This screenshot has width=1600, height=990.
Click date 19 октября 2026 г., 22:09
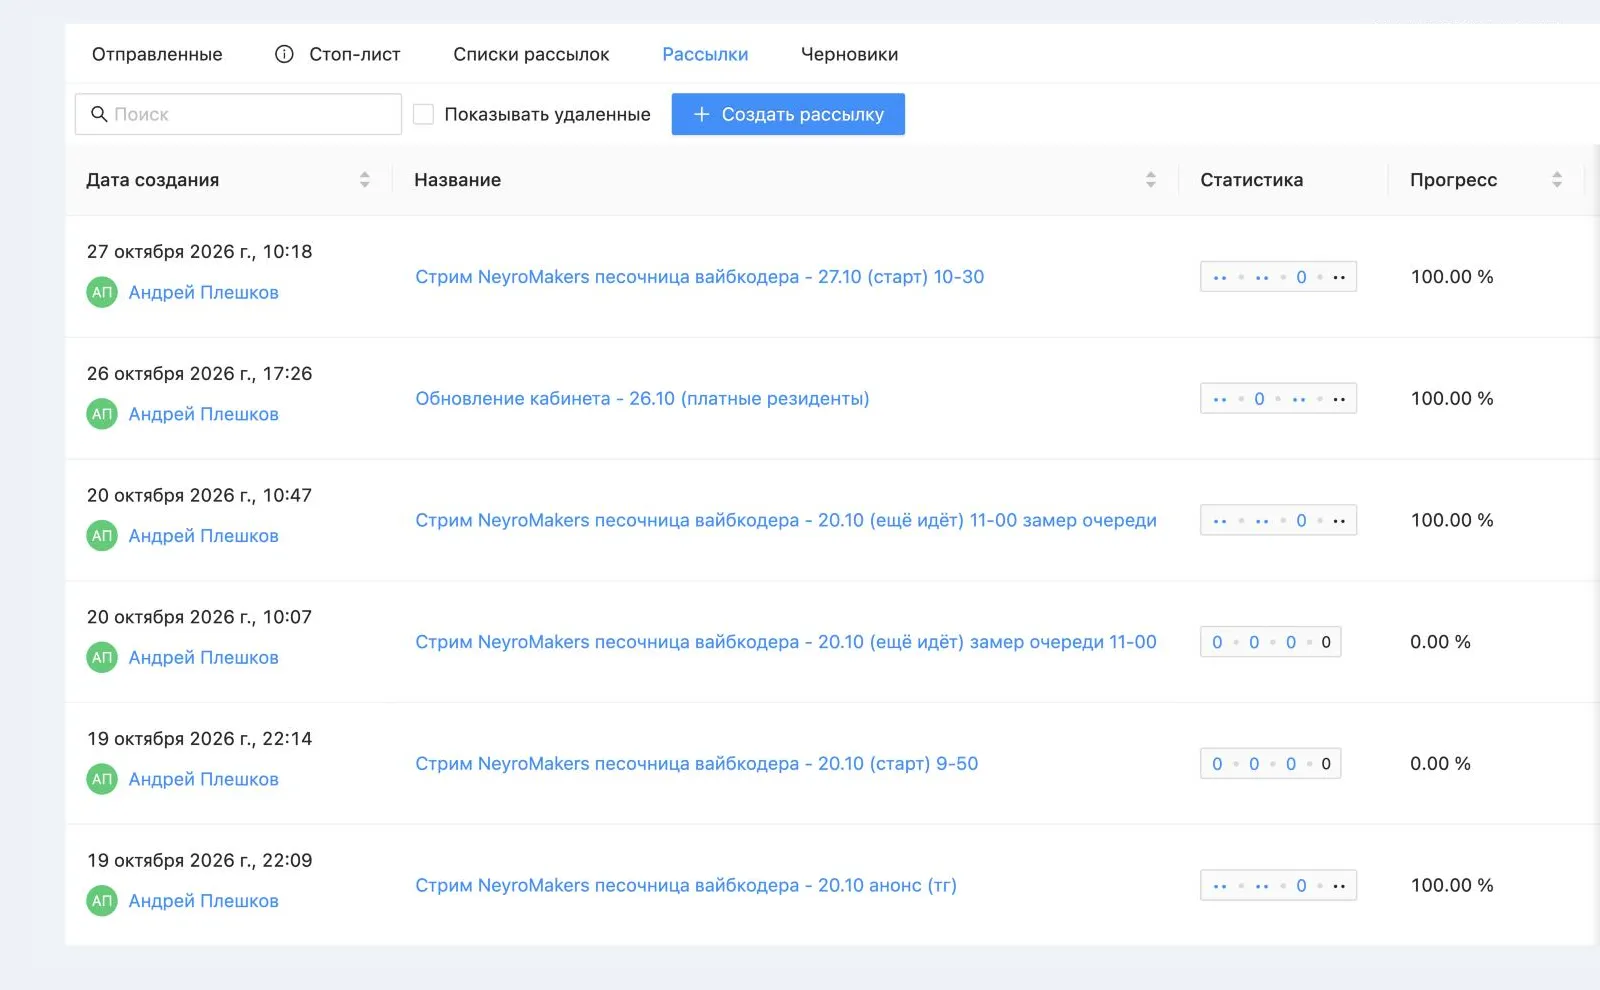pyautogui.click(x=200, y=861)
